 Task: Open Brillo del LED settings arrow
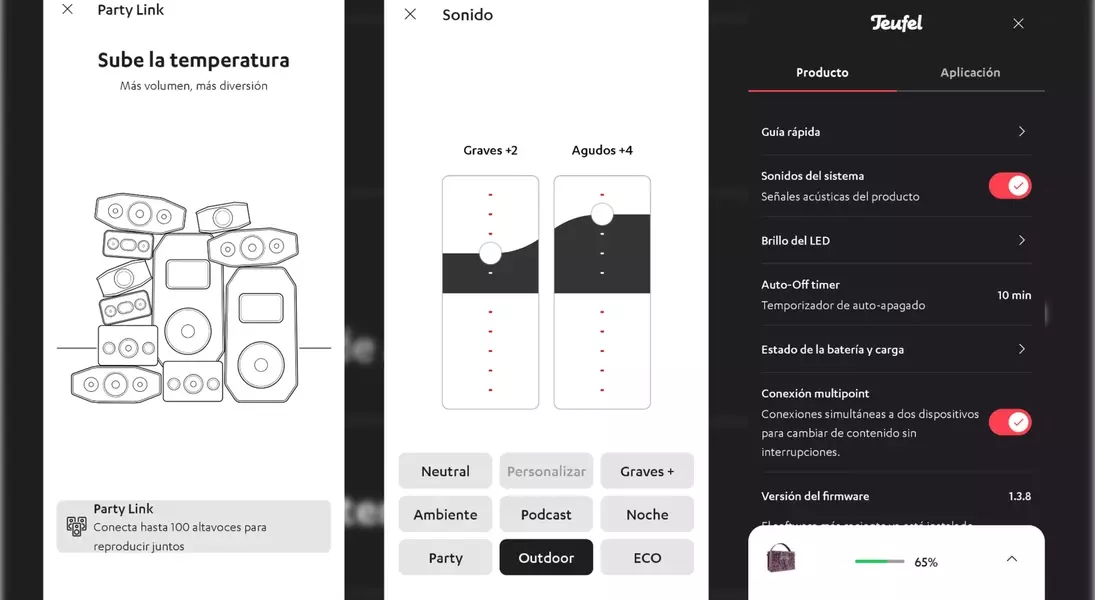(x=1021, y=241)
